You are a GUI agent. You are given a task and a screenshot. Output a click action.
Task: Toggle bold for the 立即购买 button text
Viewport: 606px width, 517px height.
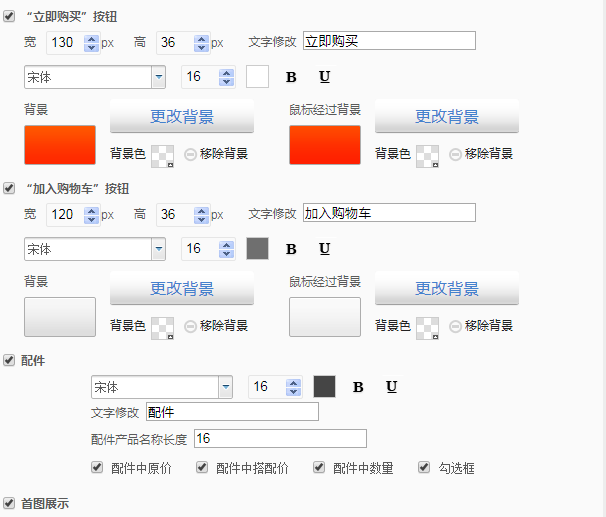pyautogui.click(x=292, y=77)
